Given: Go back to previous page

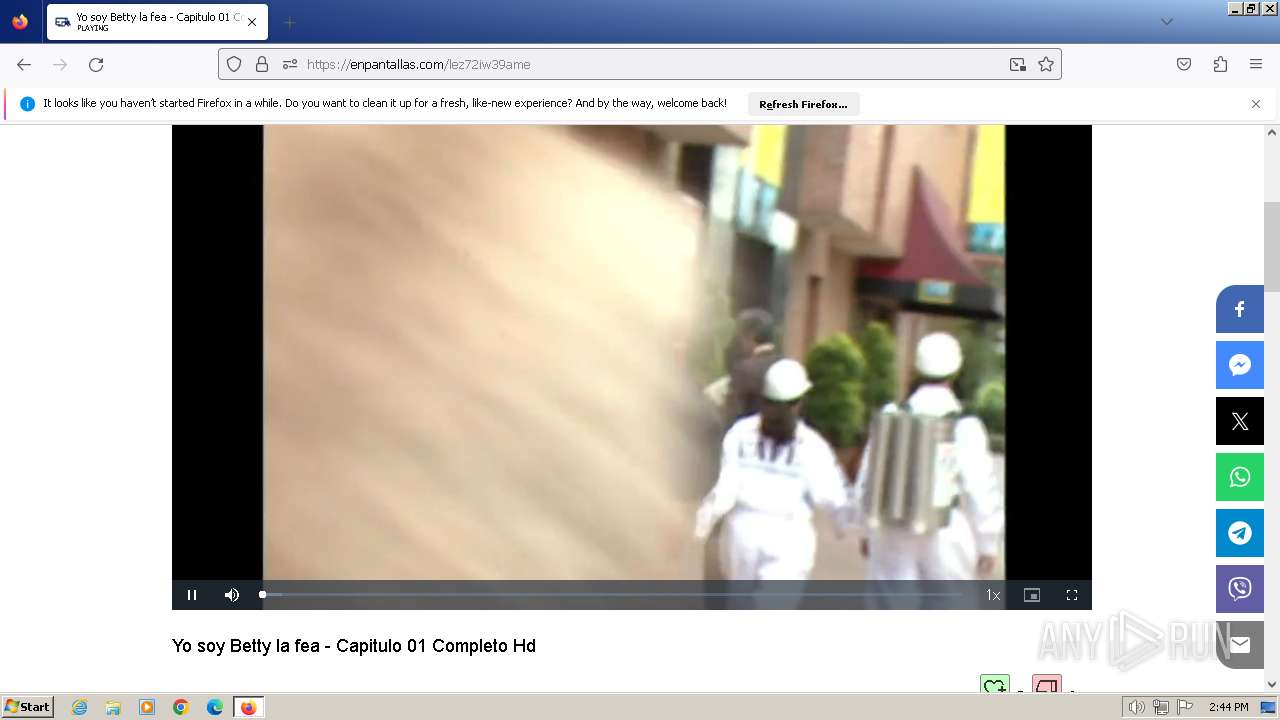Looking at the screenshot, I should coord(24,64).
